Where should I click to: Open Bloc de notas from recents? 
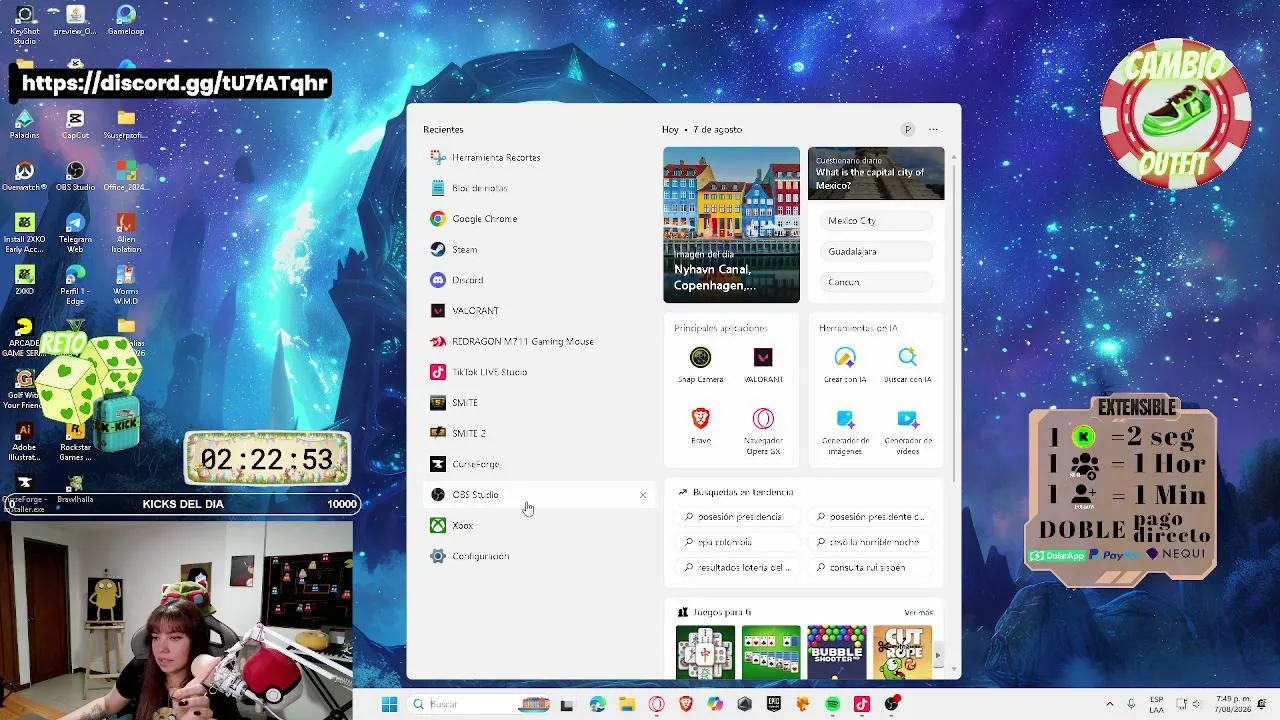(540, 188)
